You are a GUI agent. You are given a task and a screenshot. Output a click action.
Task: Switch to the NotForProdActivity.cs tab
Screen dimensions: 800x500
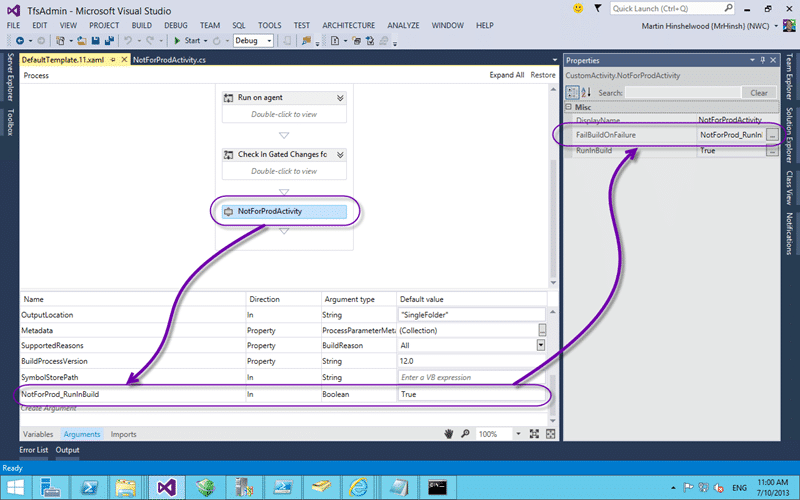tap(169, 60)
